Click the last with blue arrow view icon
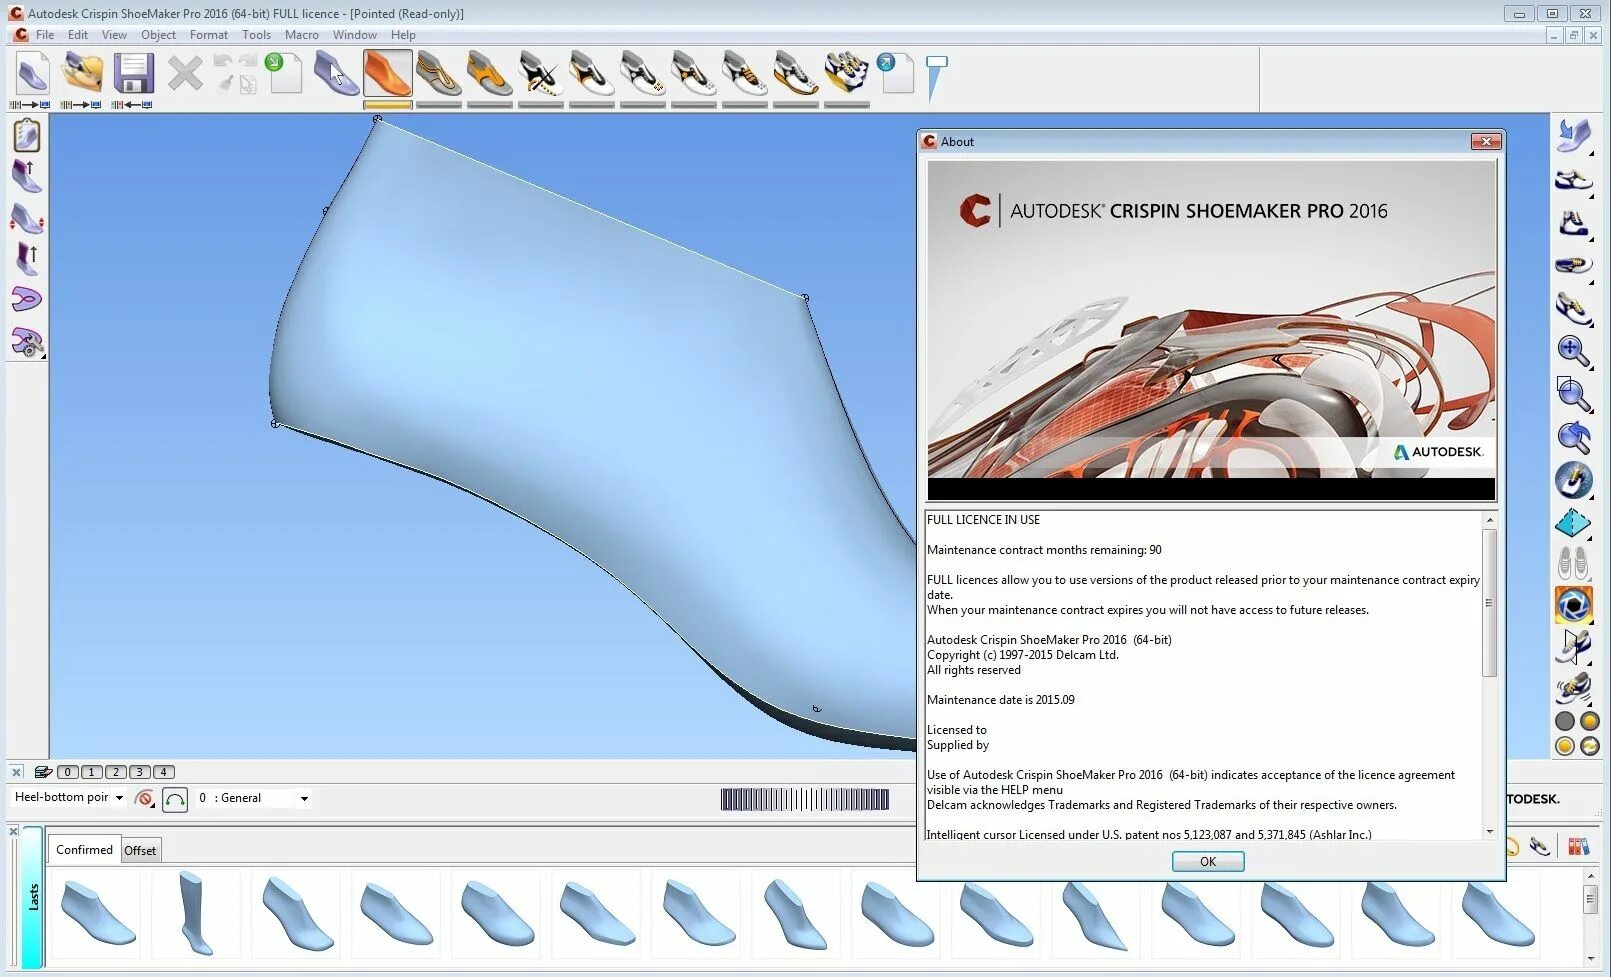Image resolution: width=1611 pixels, height=977 pixels. pyautogui.click(x=1574, y=135)
